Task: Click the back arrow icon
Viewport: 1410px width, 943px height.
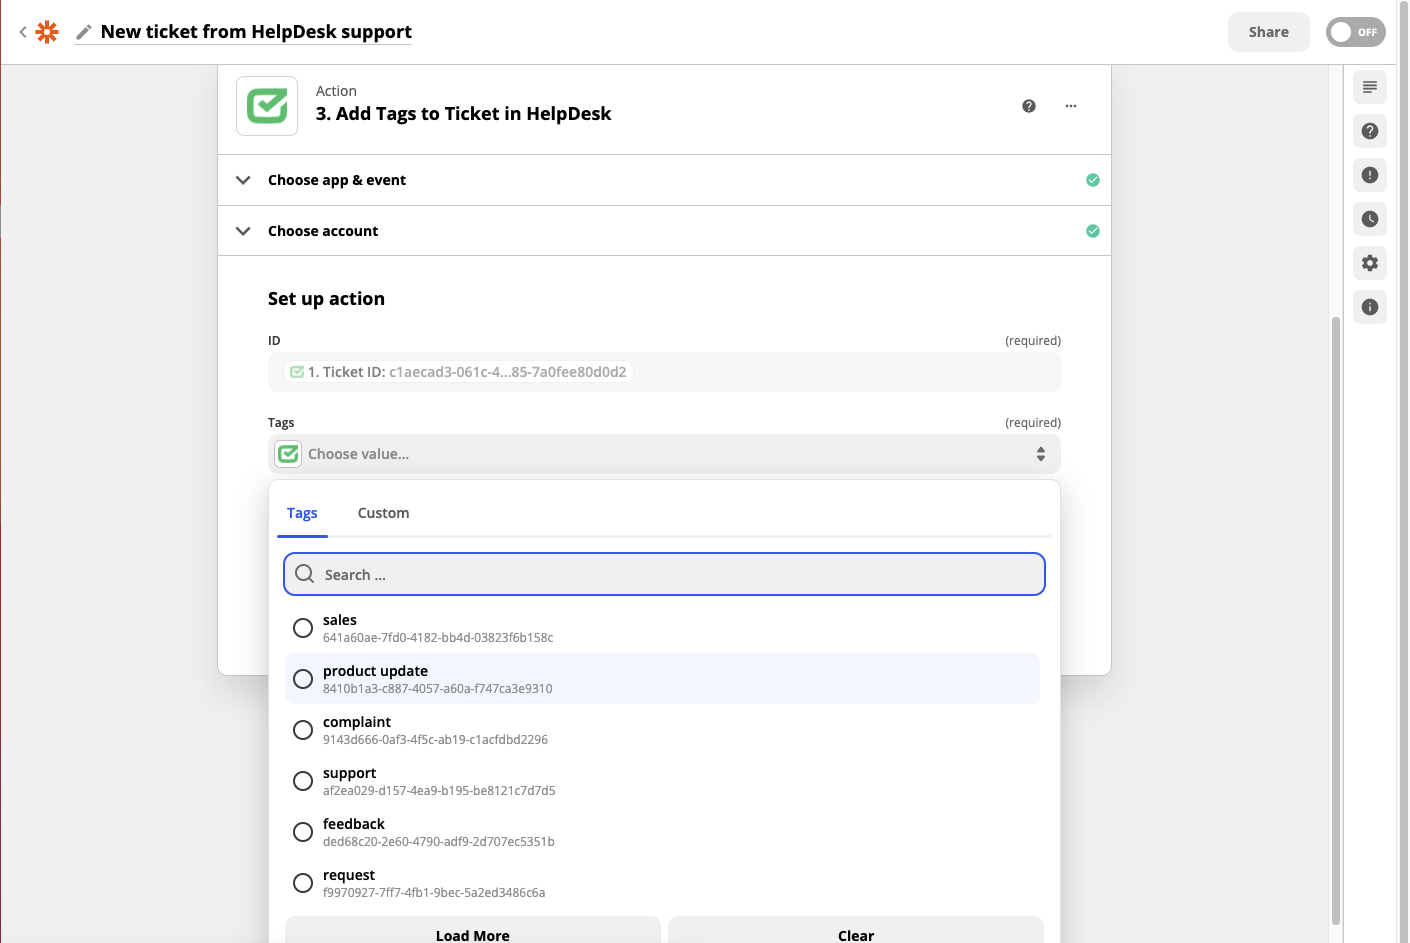Action: point(22,32)
